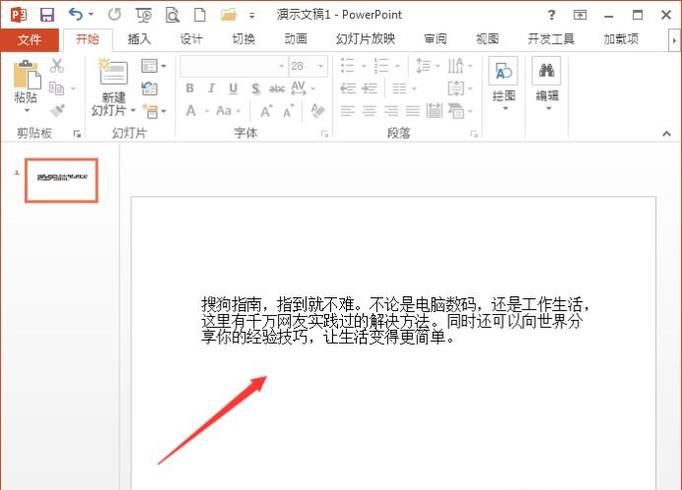The image size is (682, 490).
Task: Switch to the 设计 Design tab
Action: [x=191, y=39]
